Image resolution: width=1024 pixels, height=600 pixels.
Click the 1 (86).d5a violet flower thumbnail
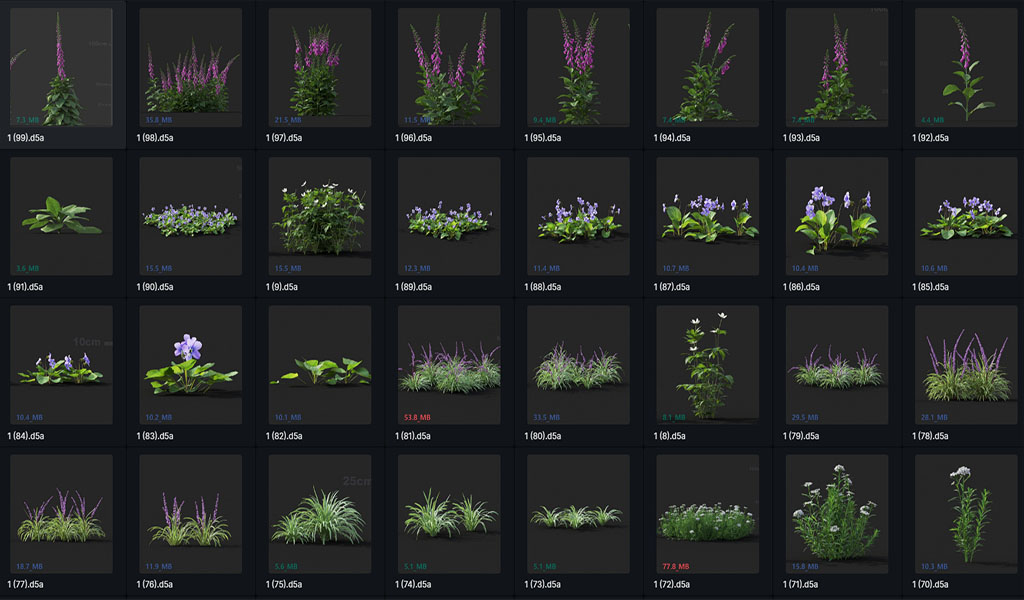click(836, 216)
